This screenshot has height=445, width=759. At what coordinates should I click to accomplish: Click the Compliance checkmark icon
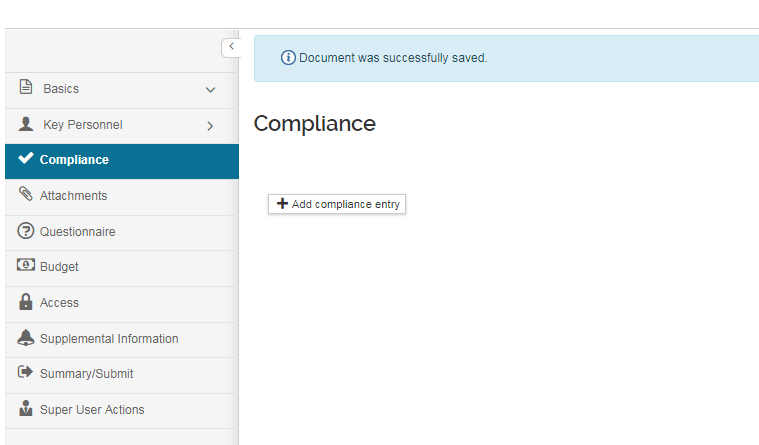pos(26,158)
